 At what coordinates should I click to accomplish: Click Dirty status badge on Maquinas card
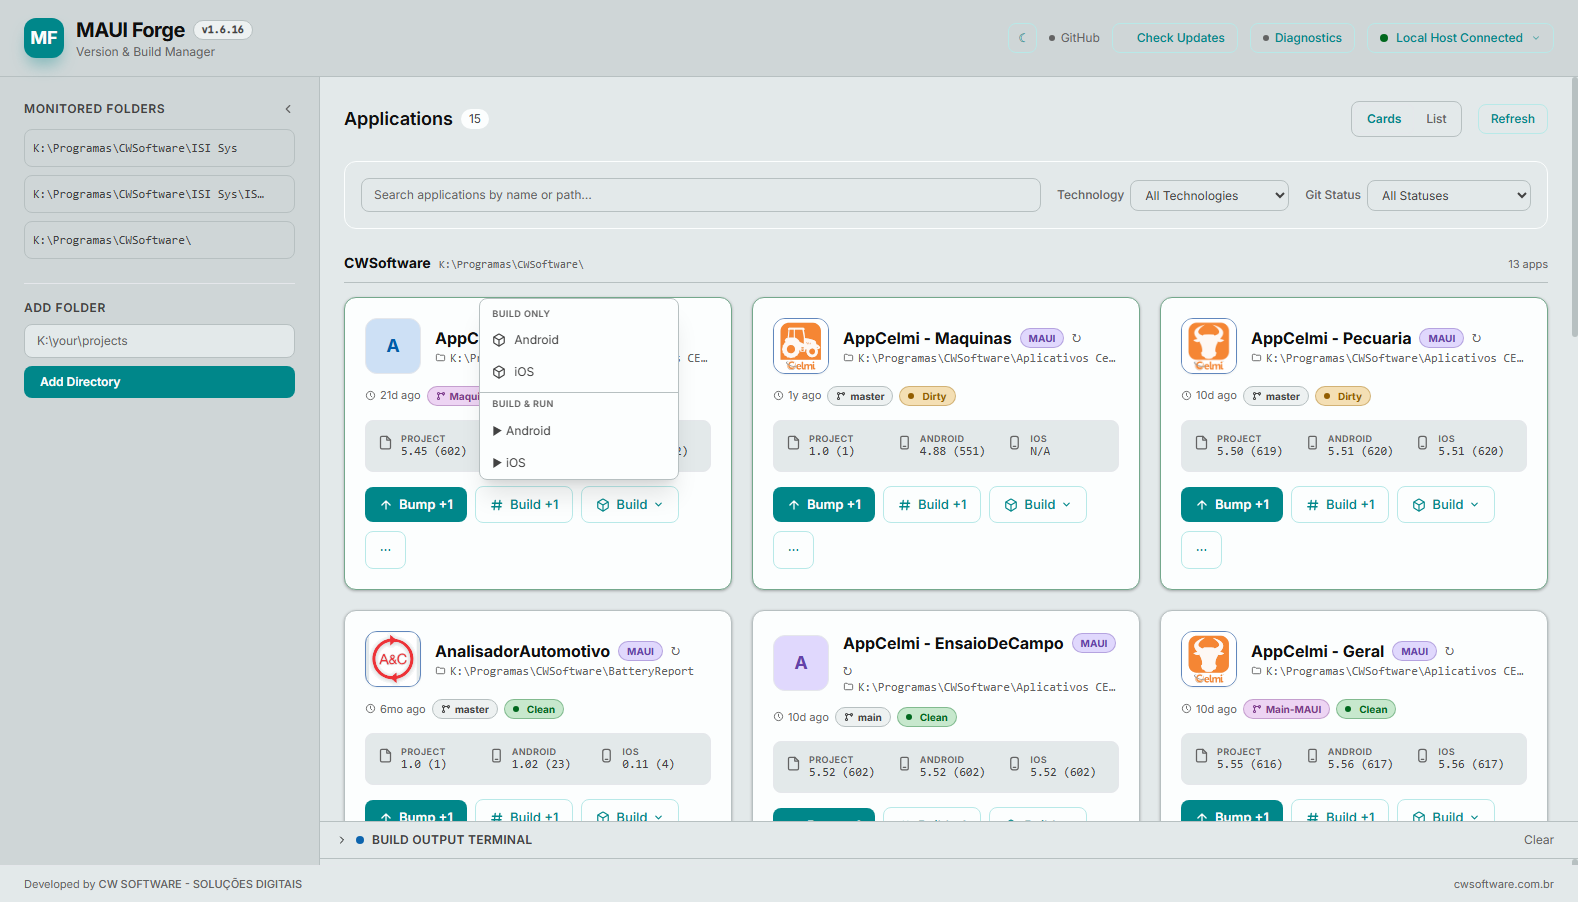coord(928,396)
